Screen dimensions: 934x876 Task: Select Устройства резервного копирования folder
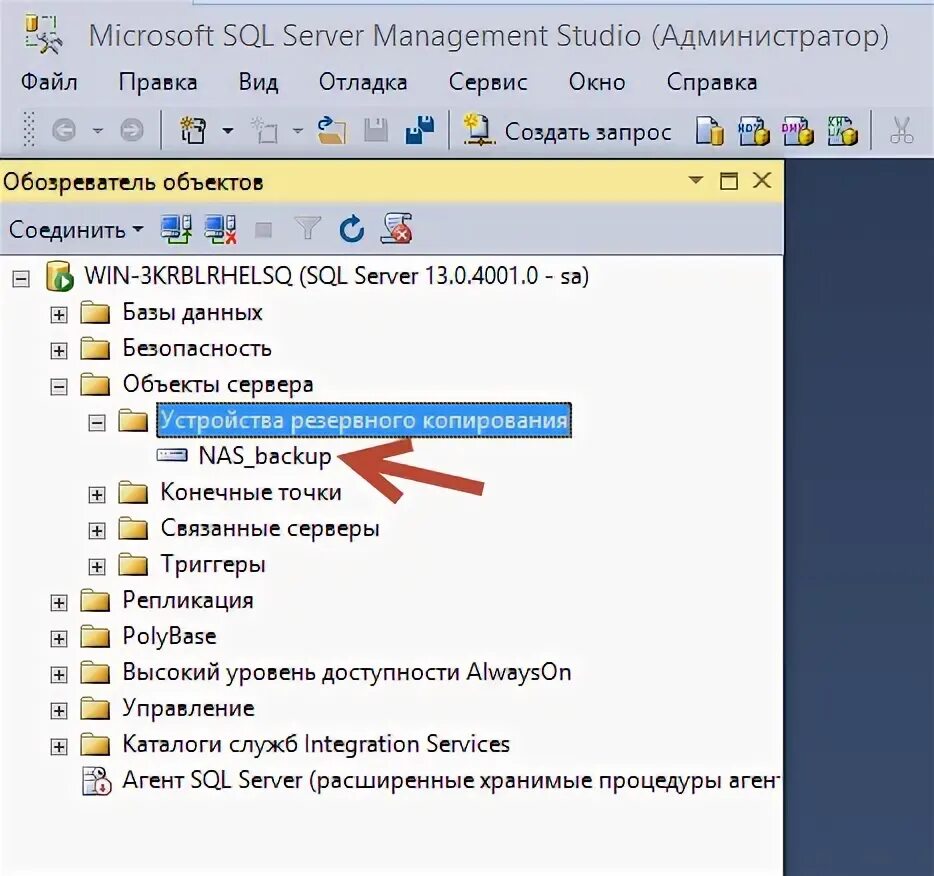pos(364,420)
